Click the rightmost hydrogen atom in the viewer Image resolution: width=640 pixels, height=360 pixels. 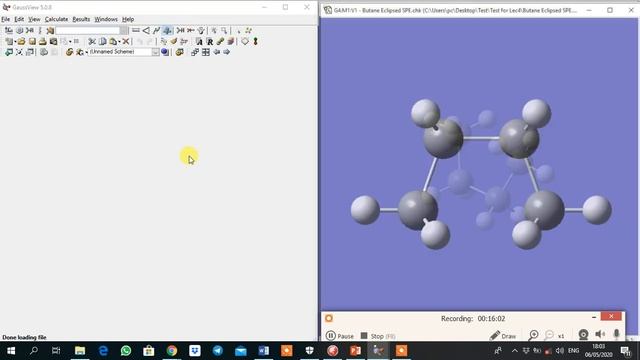pyautogui.click(x=597, y=210)
